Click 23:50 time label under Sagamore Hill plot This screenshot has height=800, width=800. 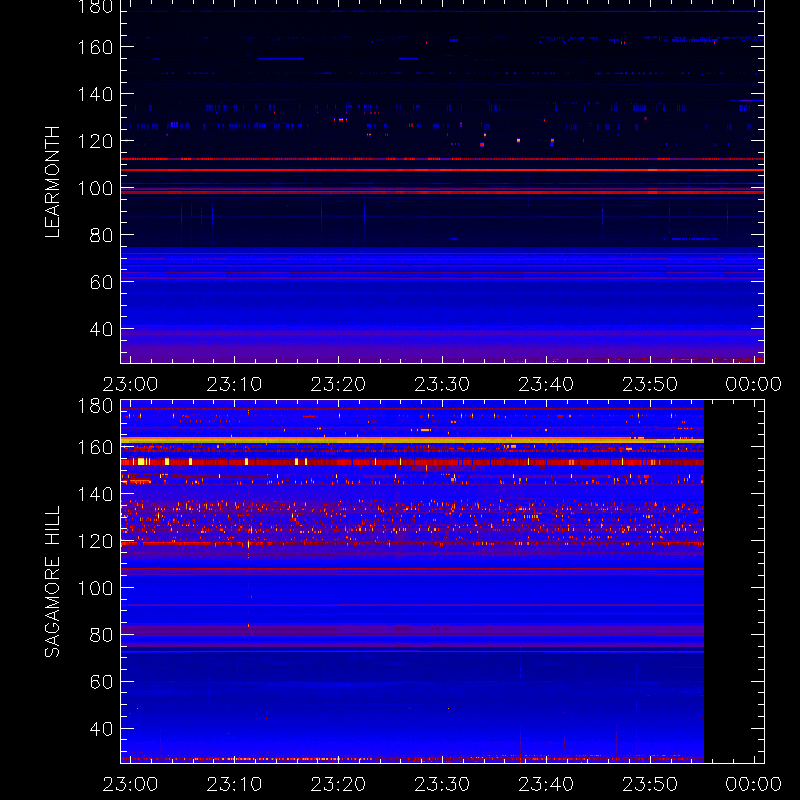tap(650, 784)
